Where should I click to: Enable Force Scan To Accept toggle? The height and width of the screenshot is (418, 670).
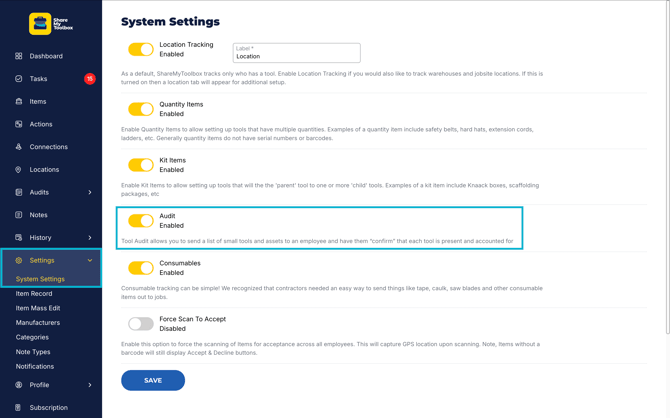(141, 324)
